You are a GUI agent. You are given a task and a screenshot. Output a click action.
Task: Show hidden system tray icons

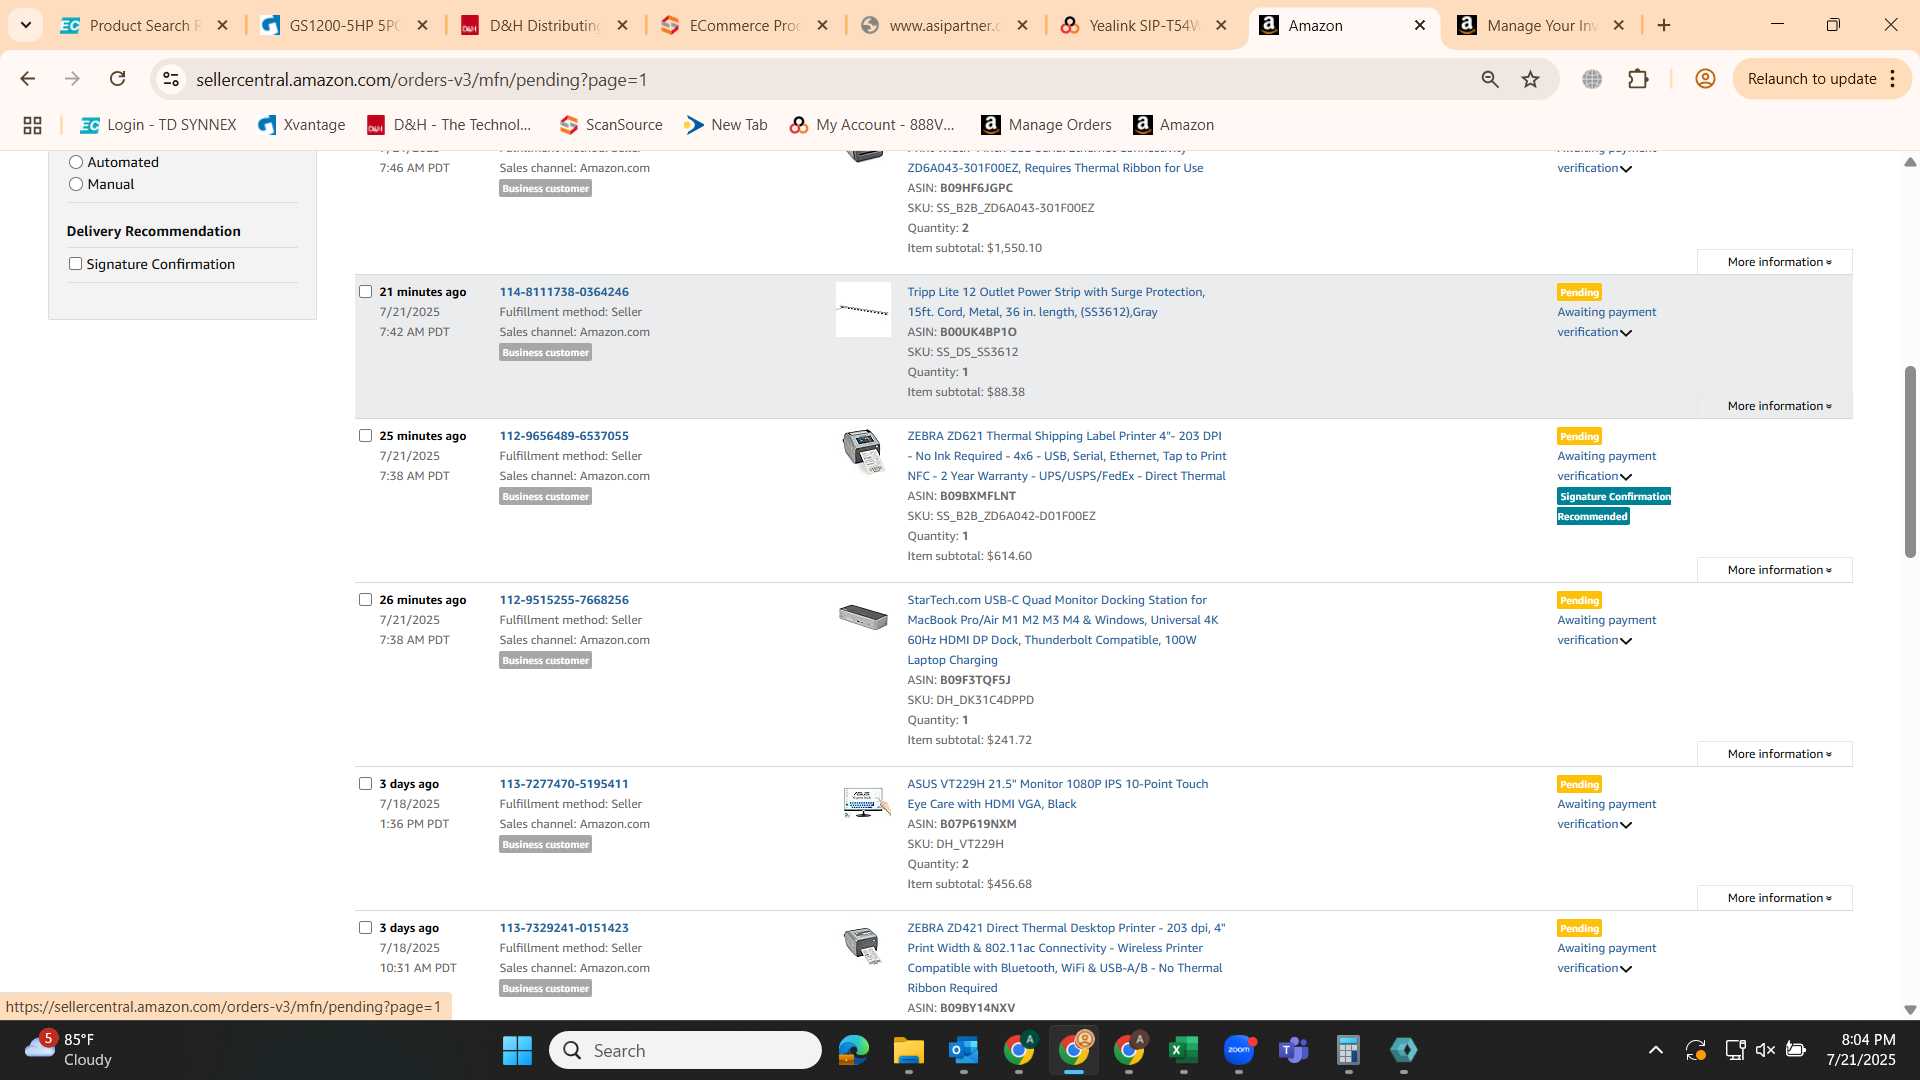pyautogui.click(x=1656, y=1050)
